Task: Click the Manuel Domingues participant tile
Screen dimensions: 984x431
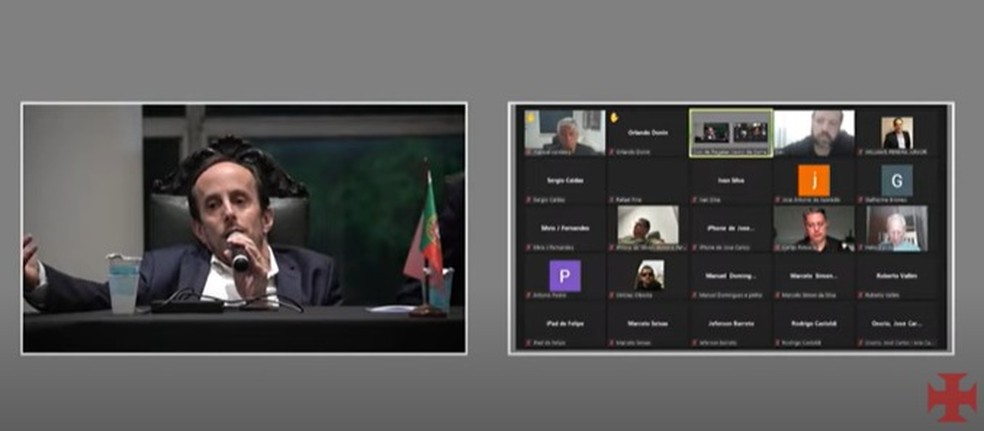Action: coord(730,276)
